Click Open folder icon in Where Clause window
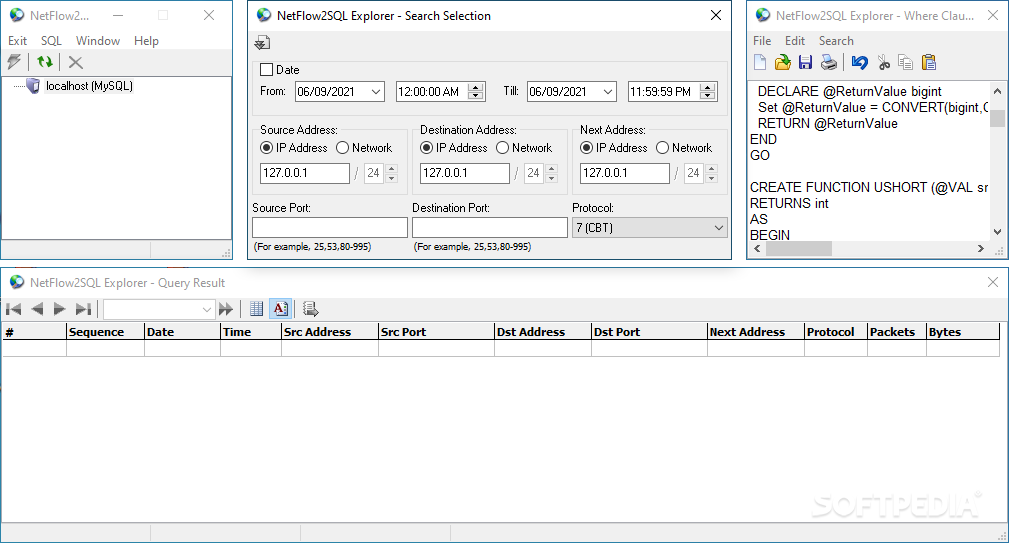 click(x=782, y=62)
